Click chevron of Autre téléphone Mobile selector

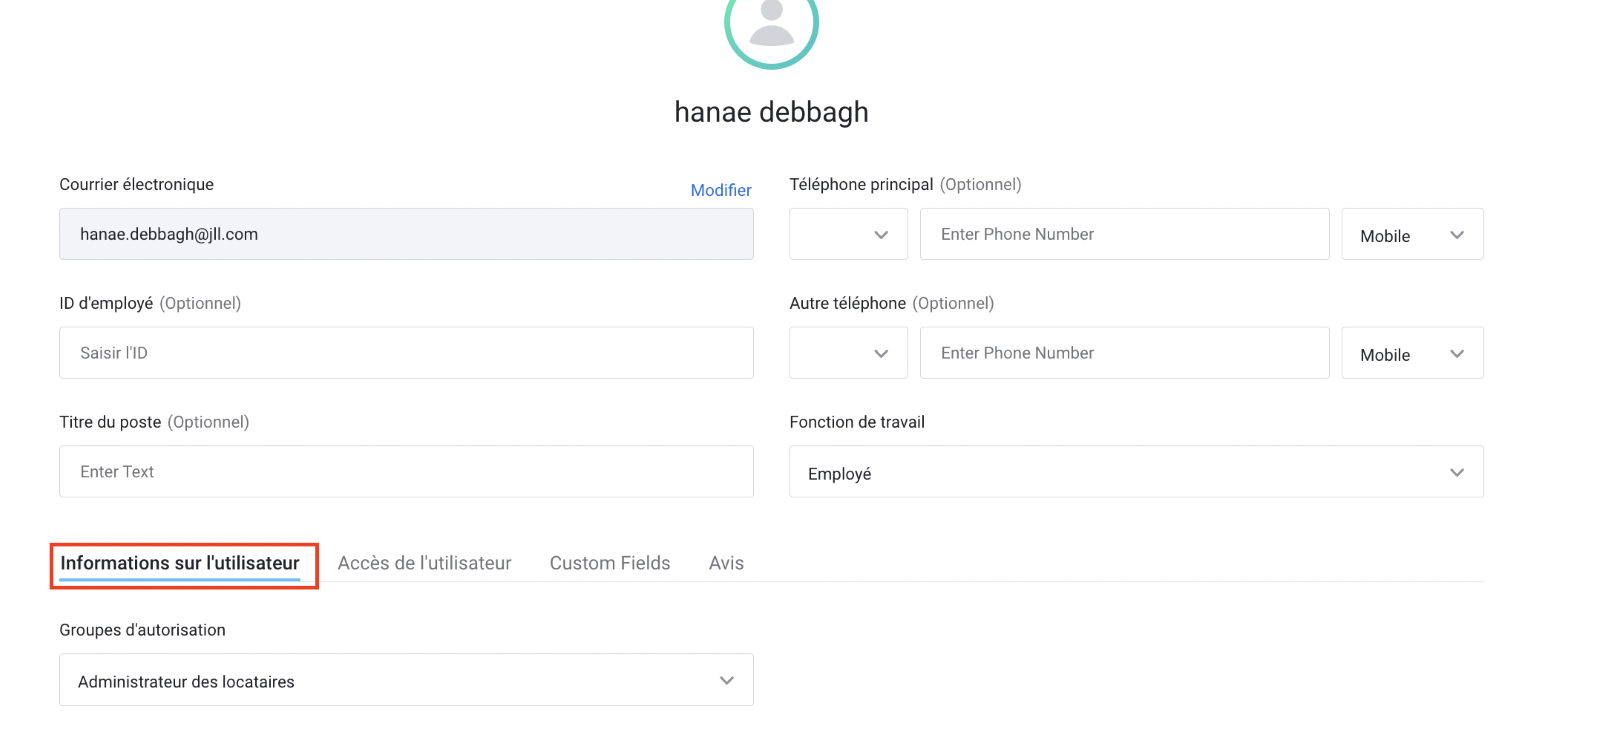(x=1456, y=354)
